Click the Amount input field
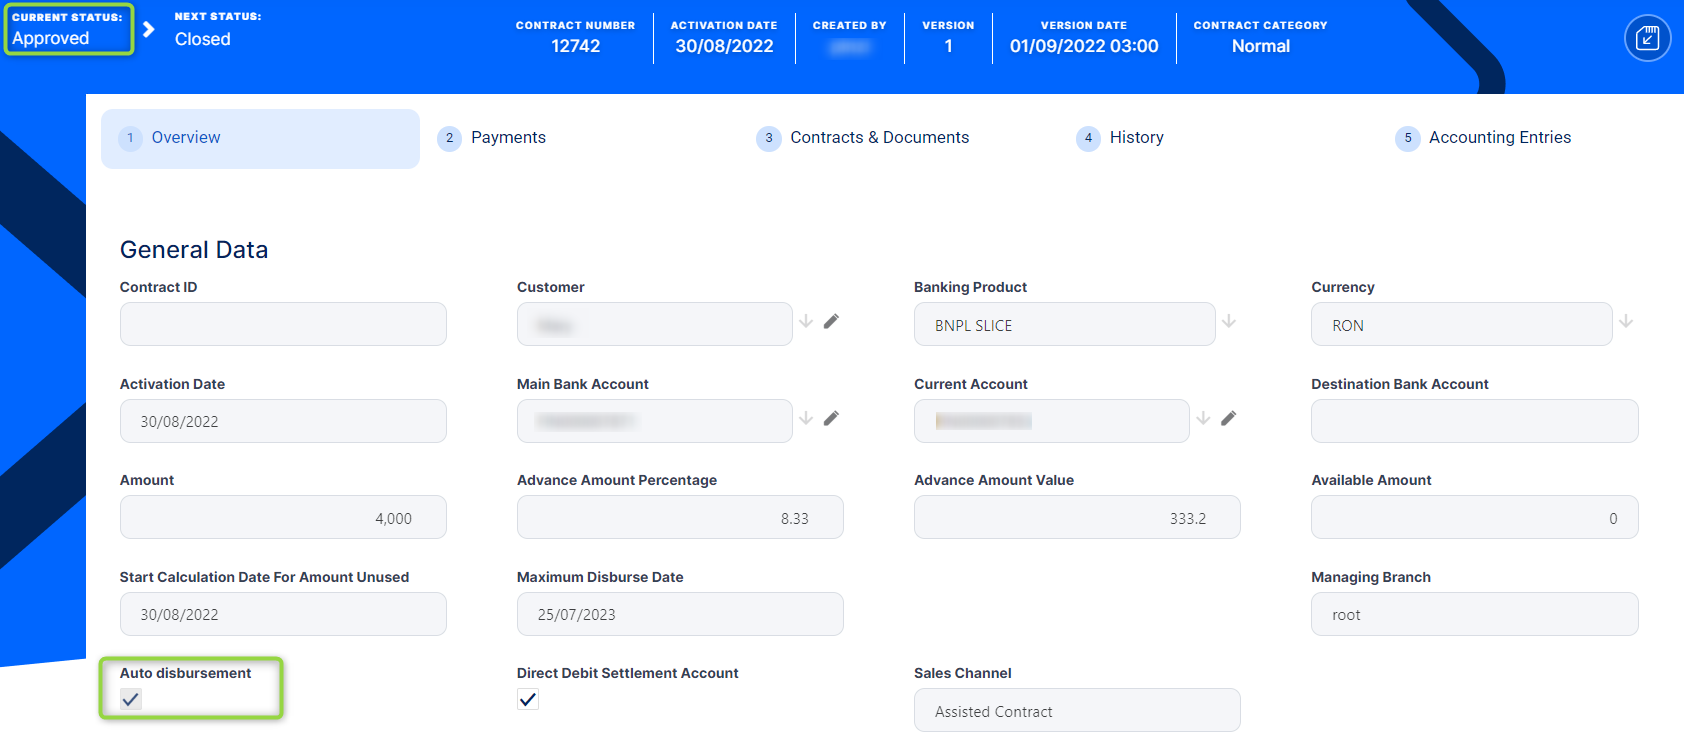Viewport: 1684px width, 752px height. coord(283,518)
